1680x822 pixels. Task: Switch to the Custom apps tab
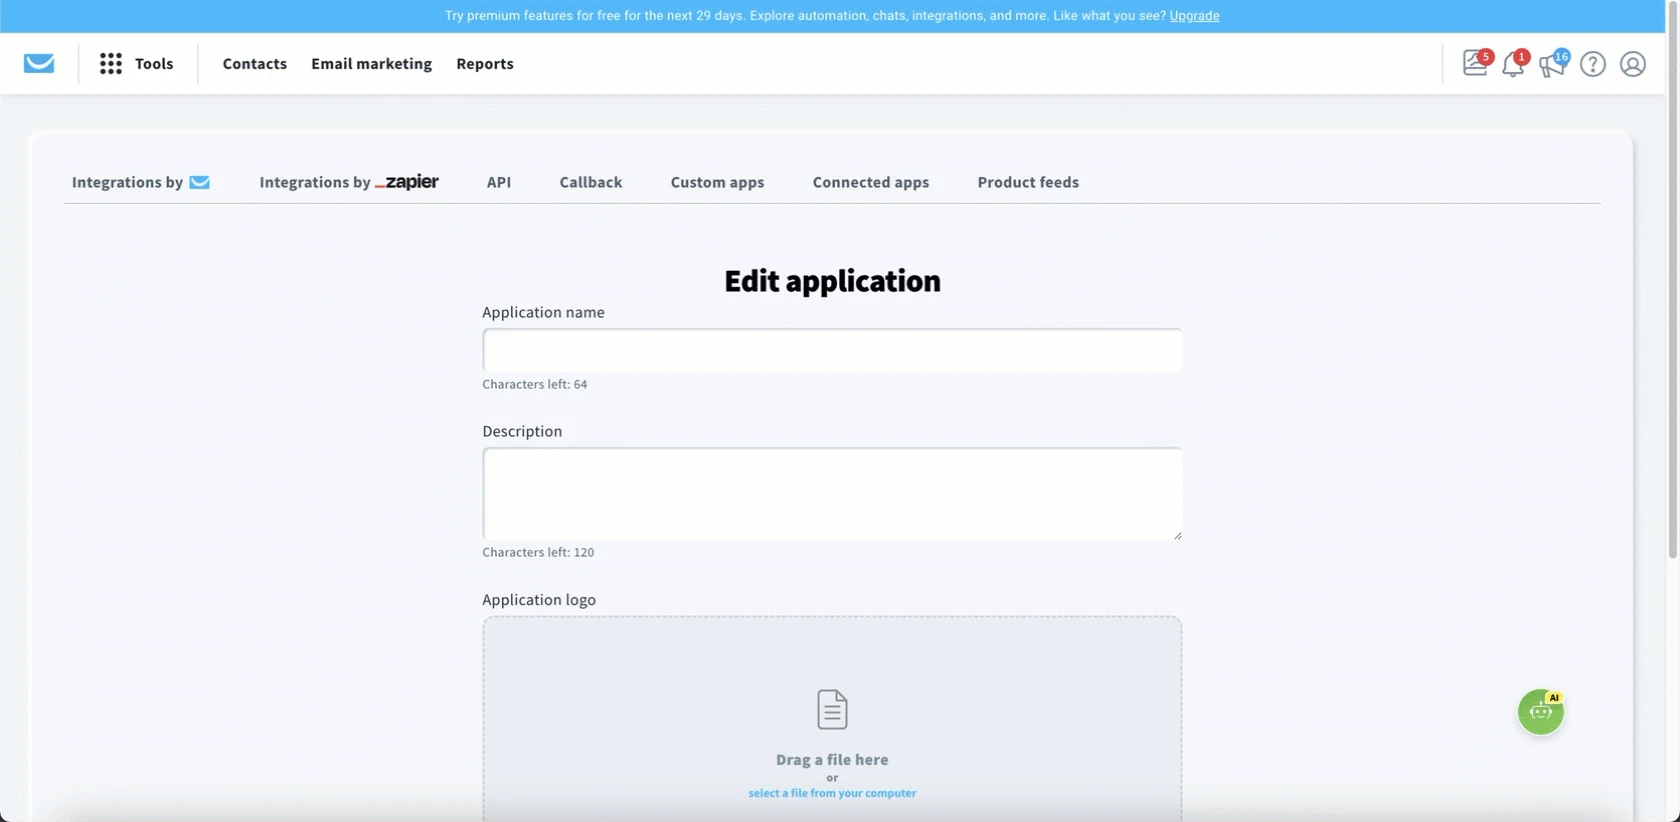click(x=718, y=182)
